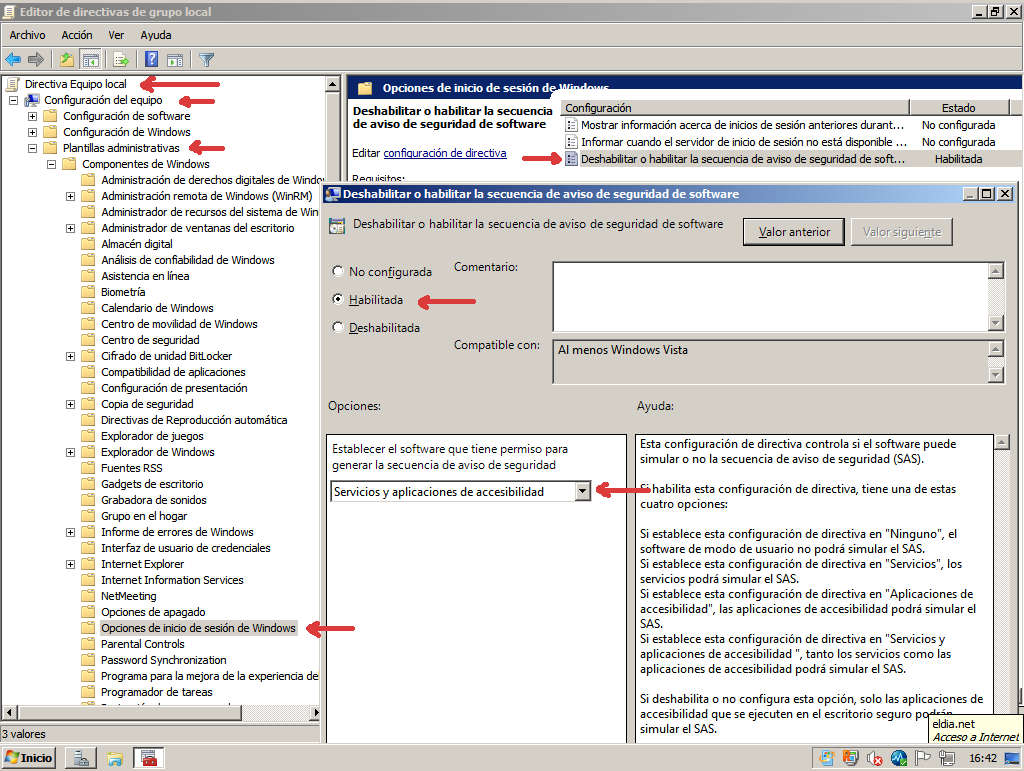This screenshot has height=771, width=1024.
Task: Open the 'Acción' menu
Action: [x=76, y=35]
